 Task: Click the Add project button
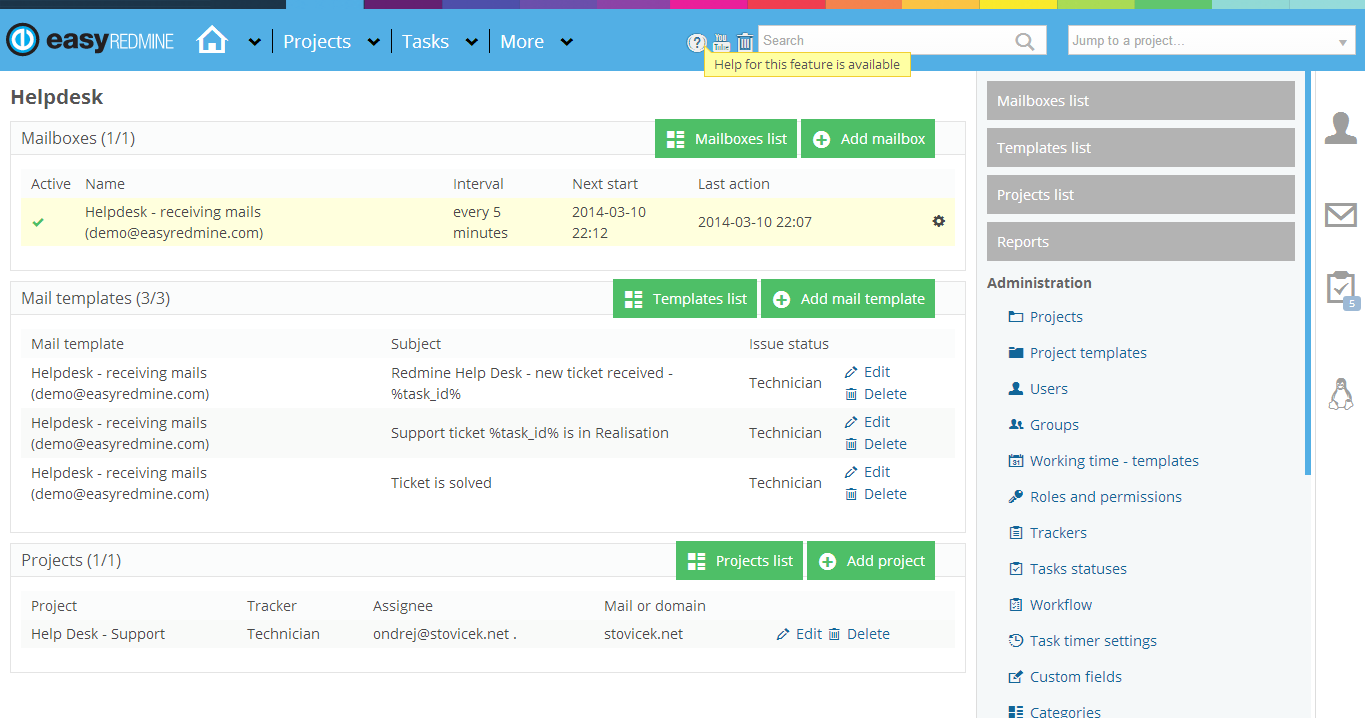coord(871,561)
